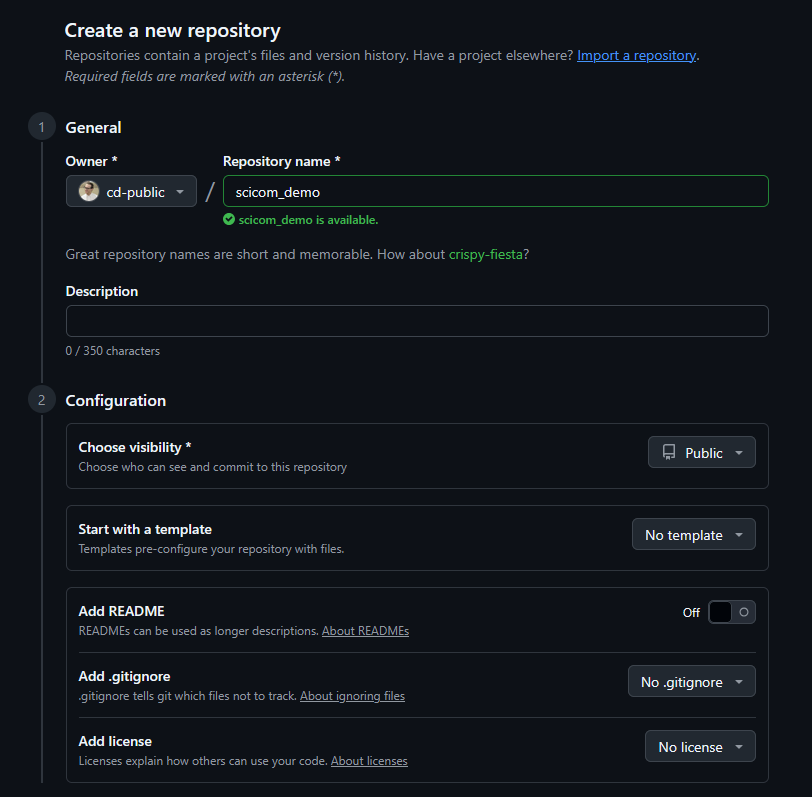
Task: Click the cd-public owner avatar icon
Action: pyautogui.click(x=89, y=192)
